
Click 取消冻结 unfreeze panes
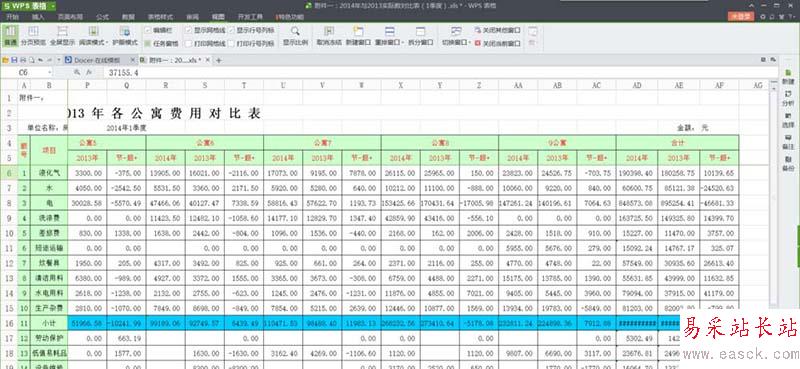[x=329, y=35]
